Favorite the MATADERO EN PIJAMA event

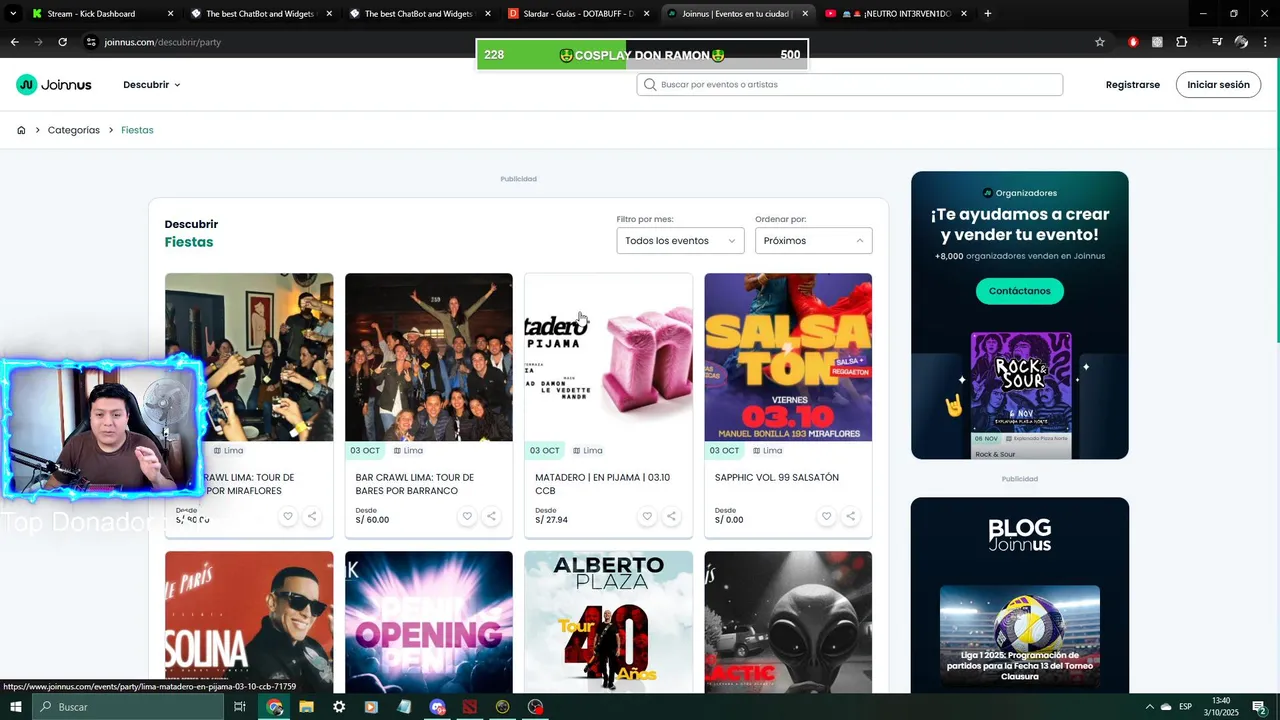[647, 516]
